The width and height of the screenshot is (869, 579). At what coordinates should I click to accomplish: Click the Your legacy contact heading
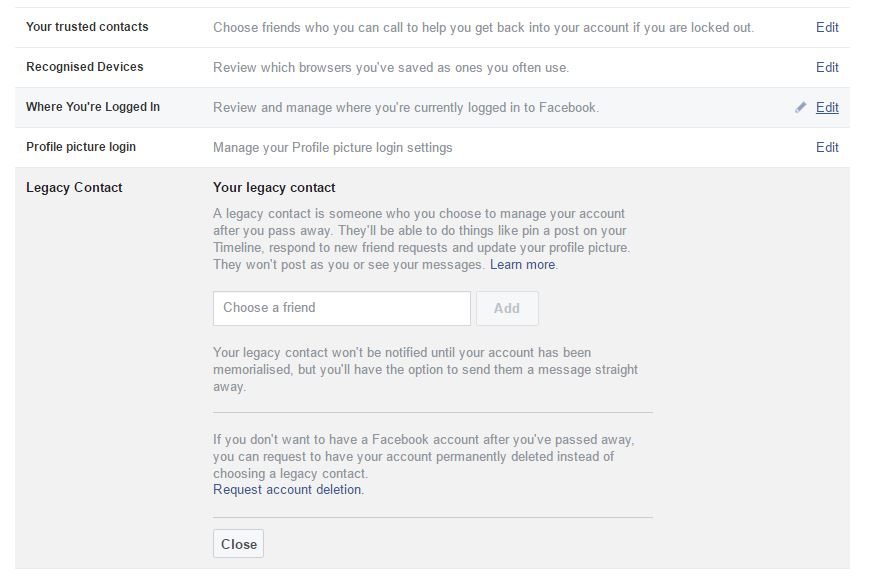coord(274,187)
